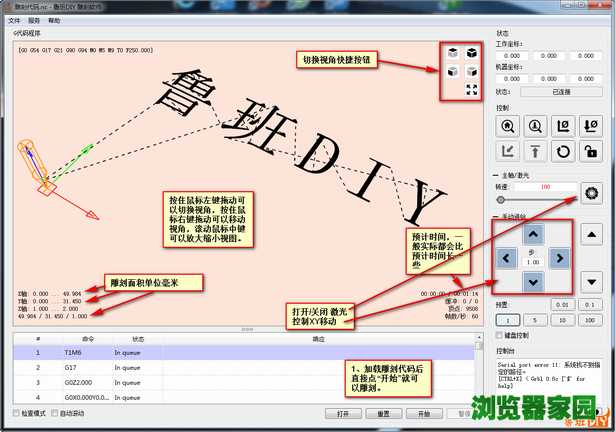Open the 文件 menu

click(12, 20)
